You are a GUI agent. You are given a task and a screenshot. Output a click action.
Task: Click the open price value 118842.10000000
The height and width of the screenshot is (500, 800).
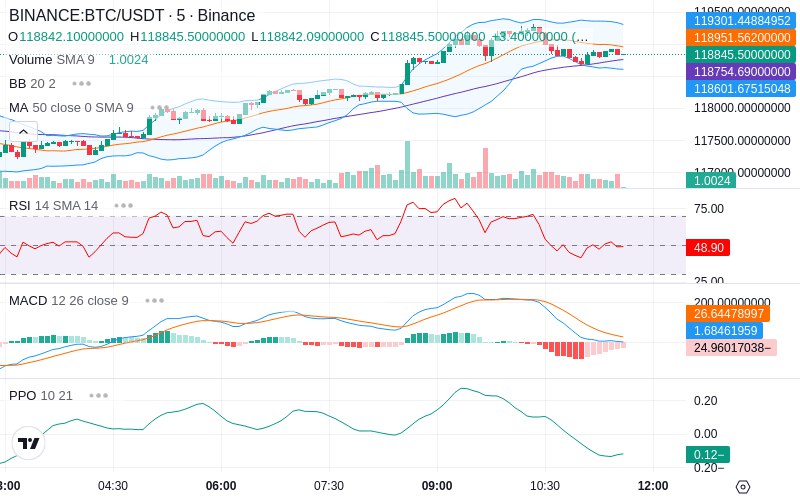(71, 37)
